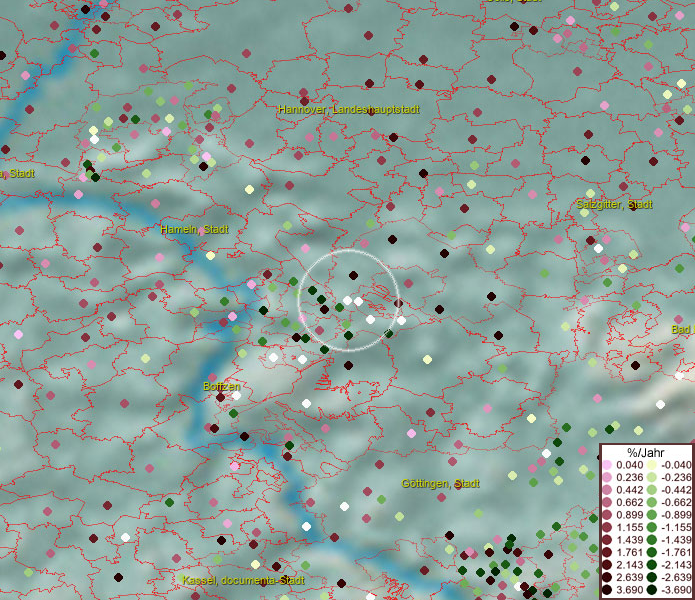Select the -0.662 legend value
Screen dimensions: 695x600
676,503
